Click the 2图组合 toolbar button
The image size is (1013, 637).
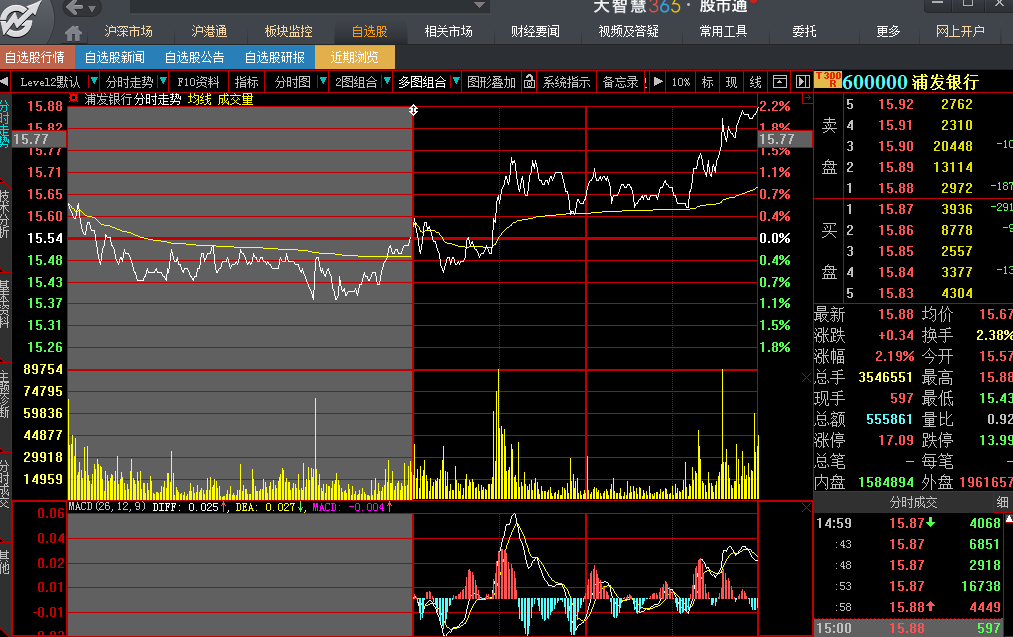[356, 82]
